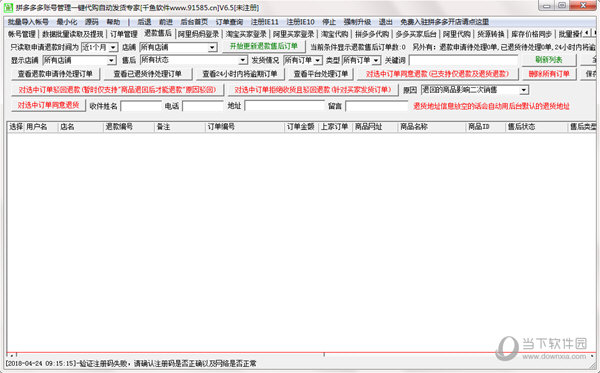
Task: Switch to the 阿里妈妈登录 tab
Action: (x=198, y=34)
